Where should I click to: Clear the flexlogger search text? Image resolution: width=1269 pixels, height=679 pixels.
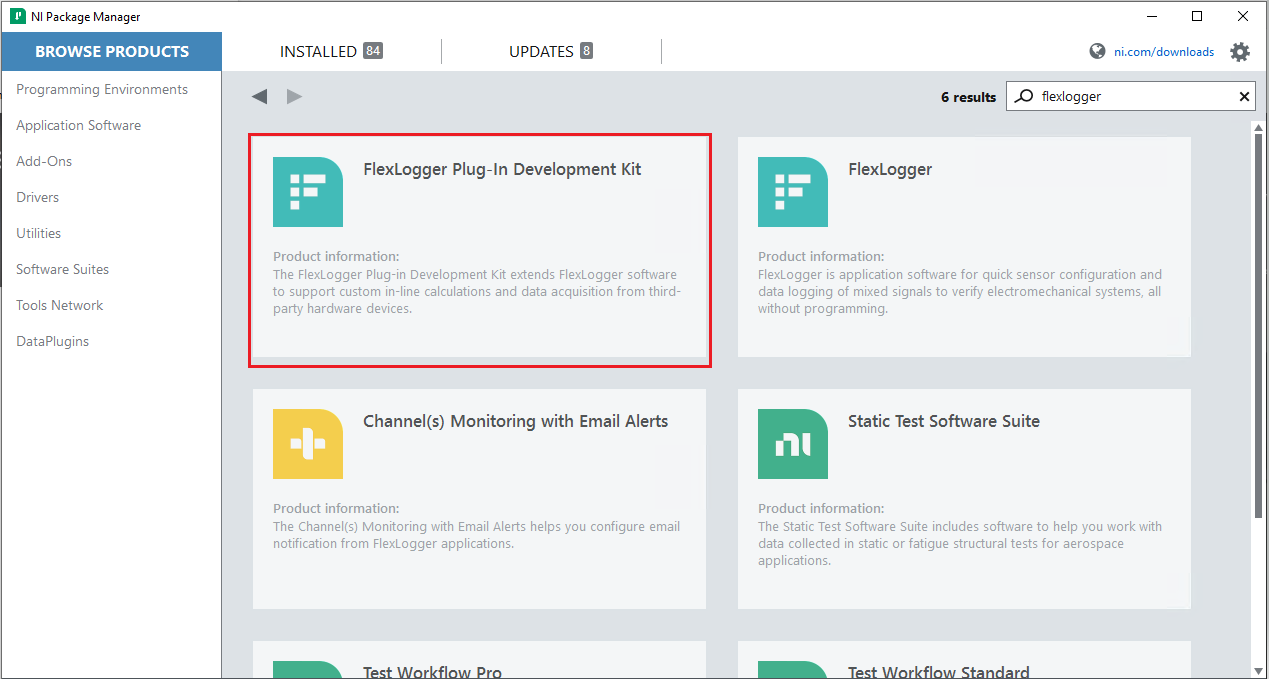[x=1244, y=97]
